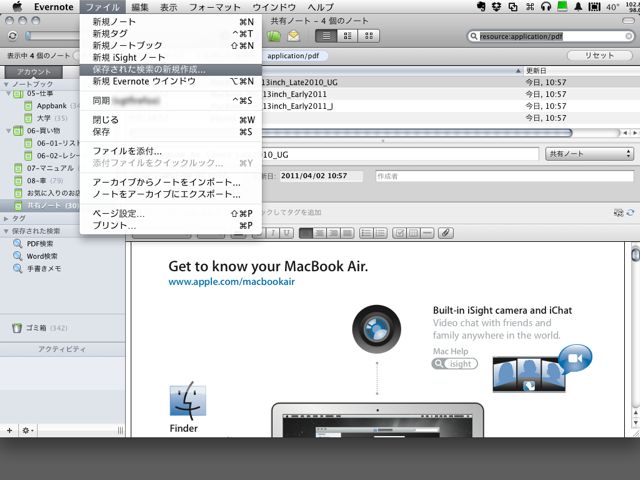
Task: Choose 新規 Evernote ウインドウ menu item
Action: pyautogui.click(x=171, y=81)
